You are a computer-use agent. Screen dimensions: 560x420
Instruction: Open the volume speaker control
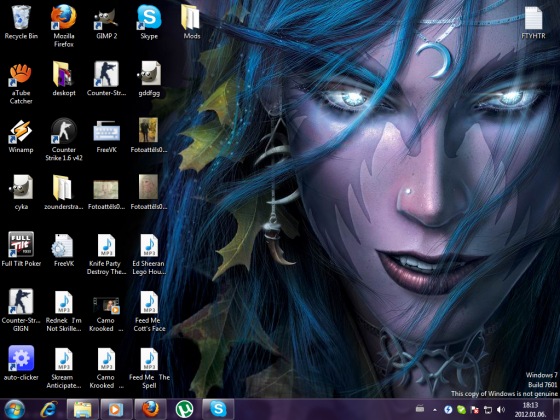pos(501,410)
